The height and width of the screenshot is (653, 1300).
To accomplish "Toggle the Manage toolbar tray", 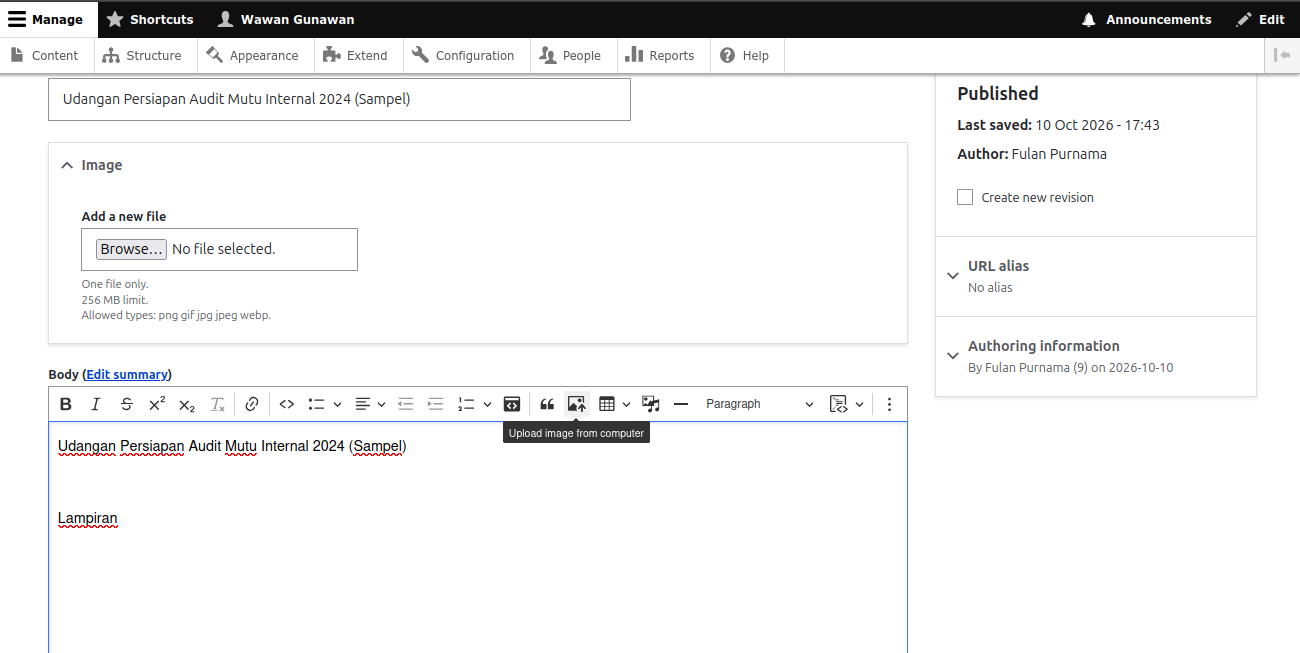I will click(x=46, y=19).
